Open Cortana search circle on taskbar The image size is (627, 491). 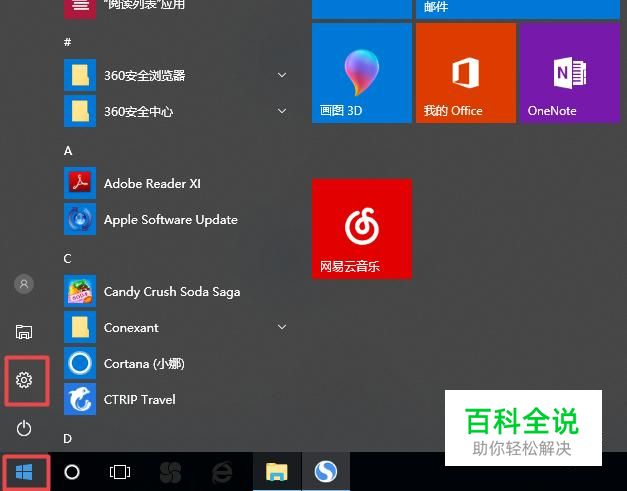coord(72,472)
